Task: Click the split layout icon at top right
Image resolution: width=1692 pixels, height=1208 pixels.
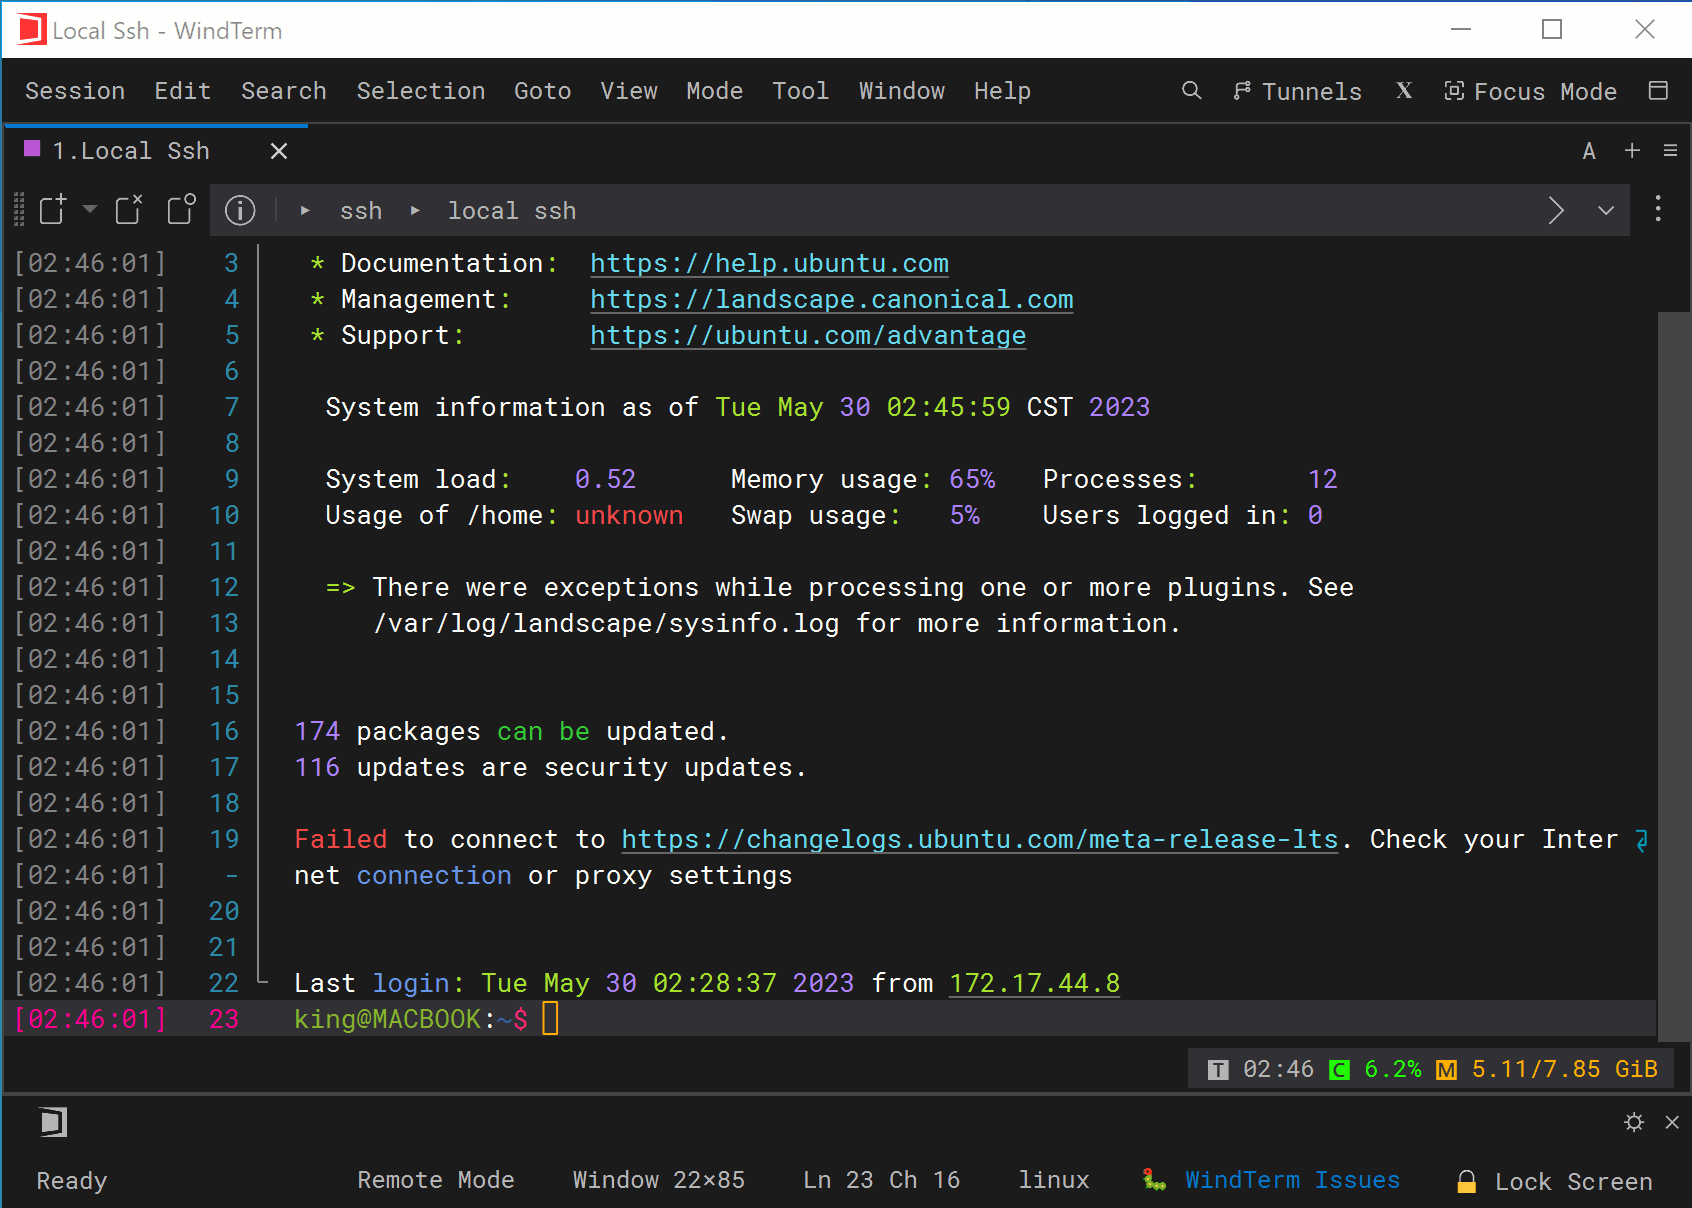Action: tap(1659, 91)
